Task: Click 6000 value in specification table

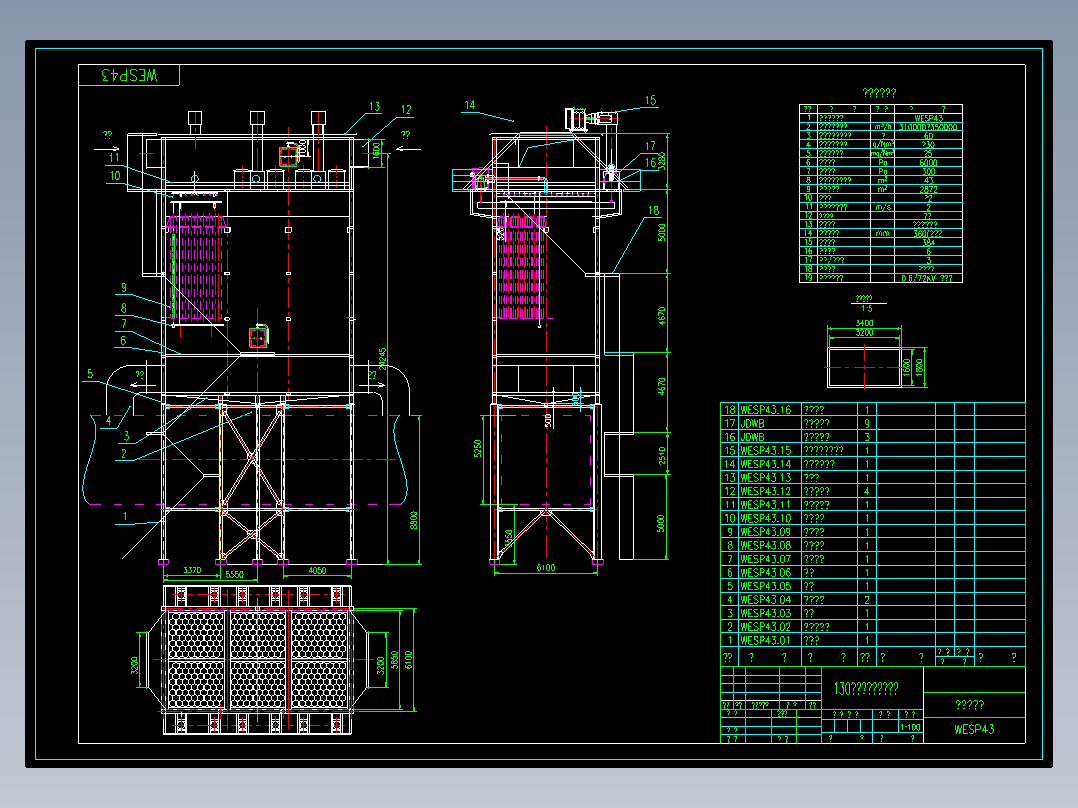Action: 928,162
